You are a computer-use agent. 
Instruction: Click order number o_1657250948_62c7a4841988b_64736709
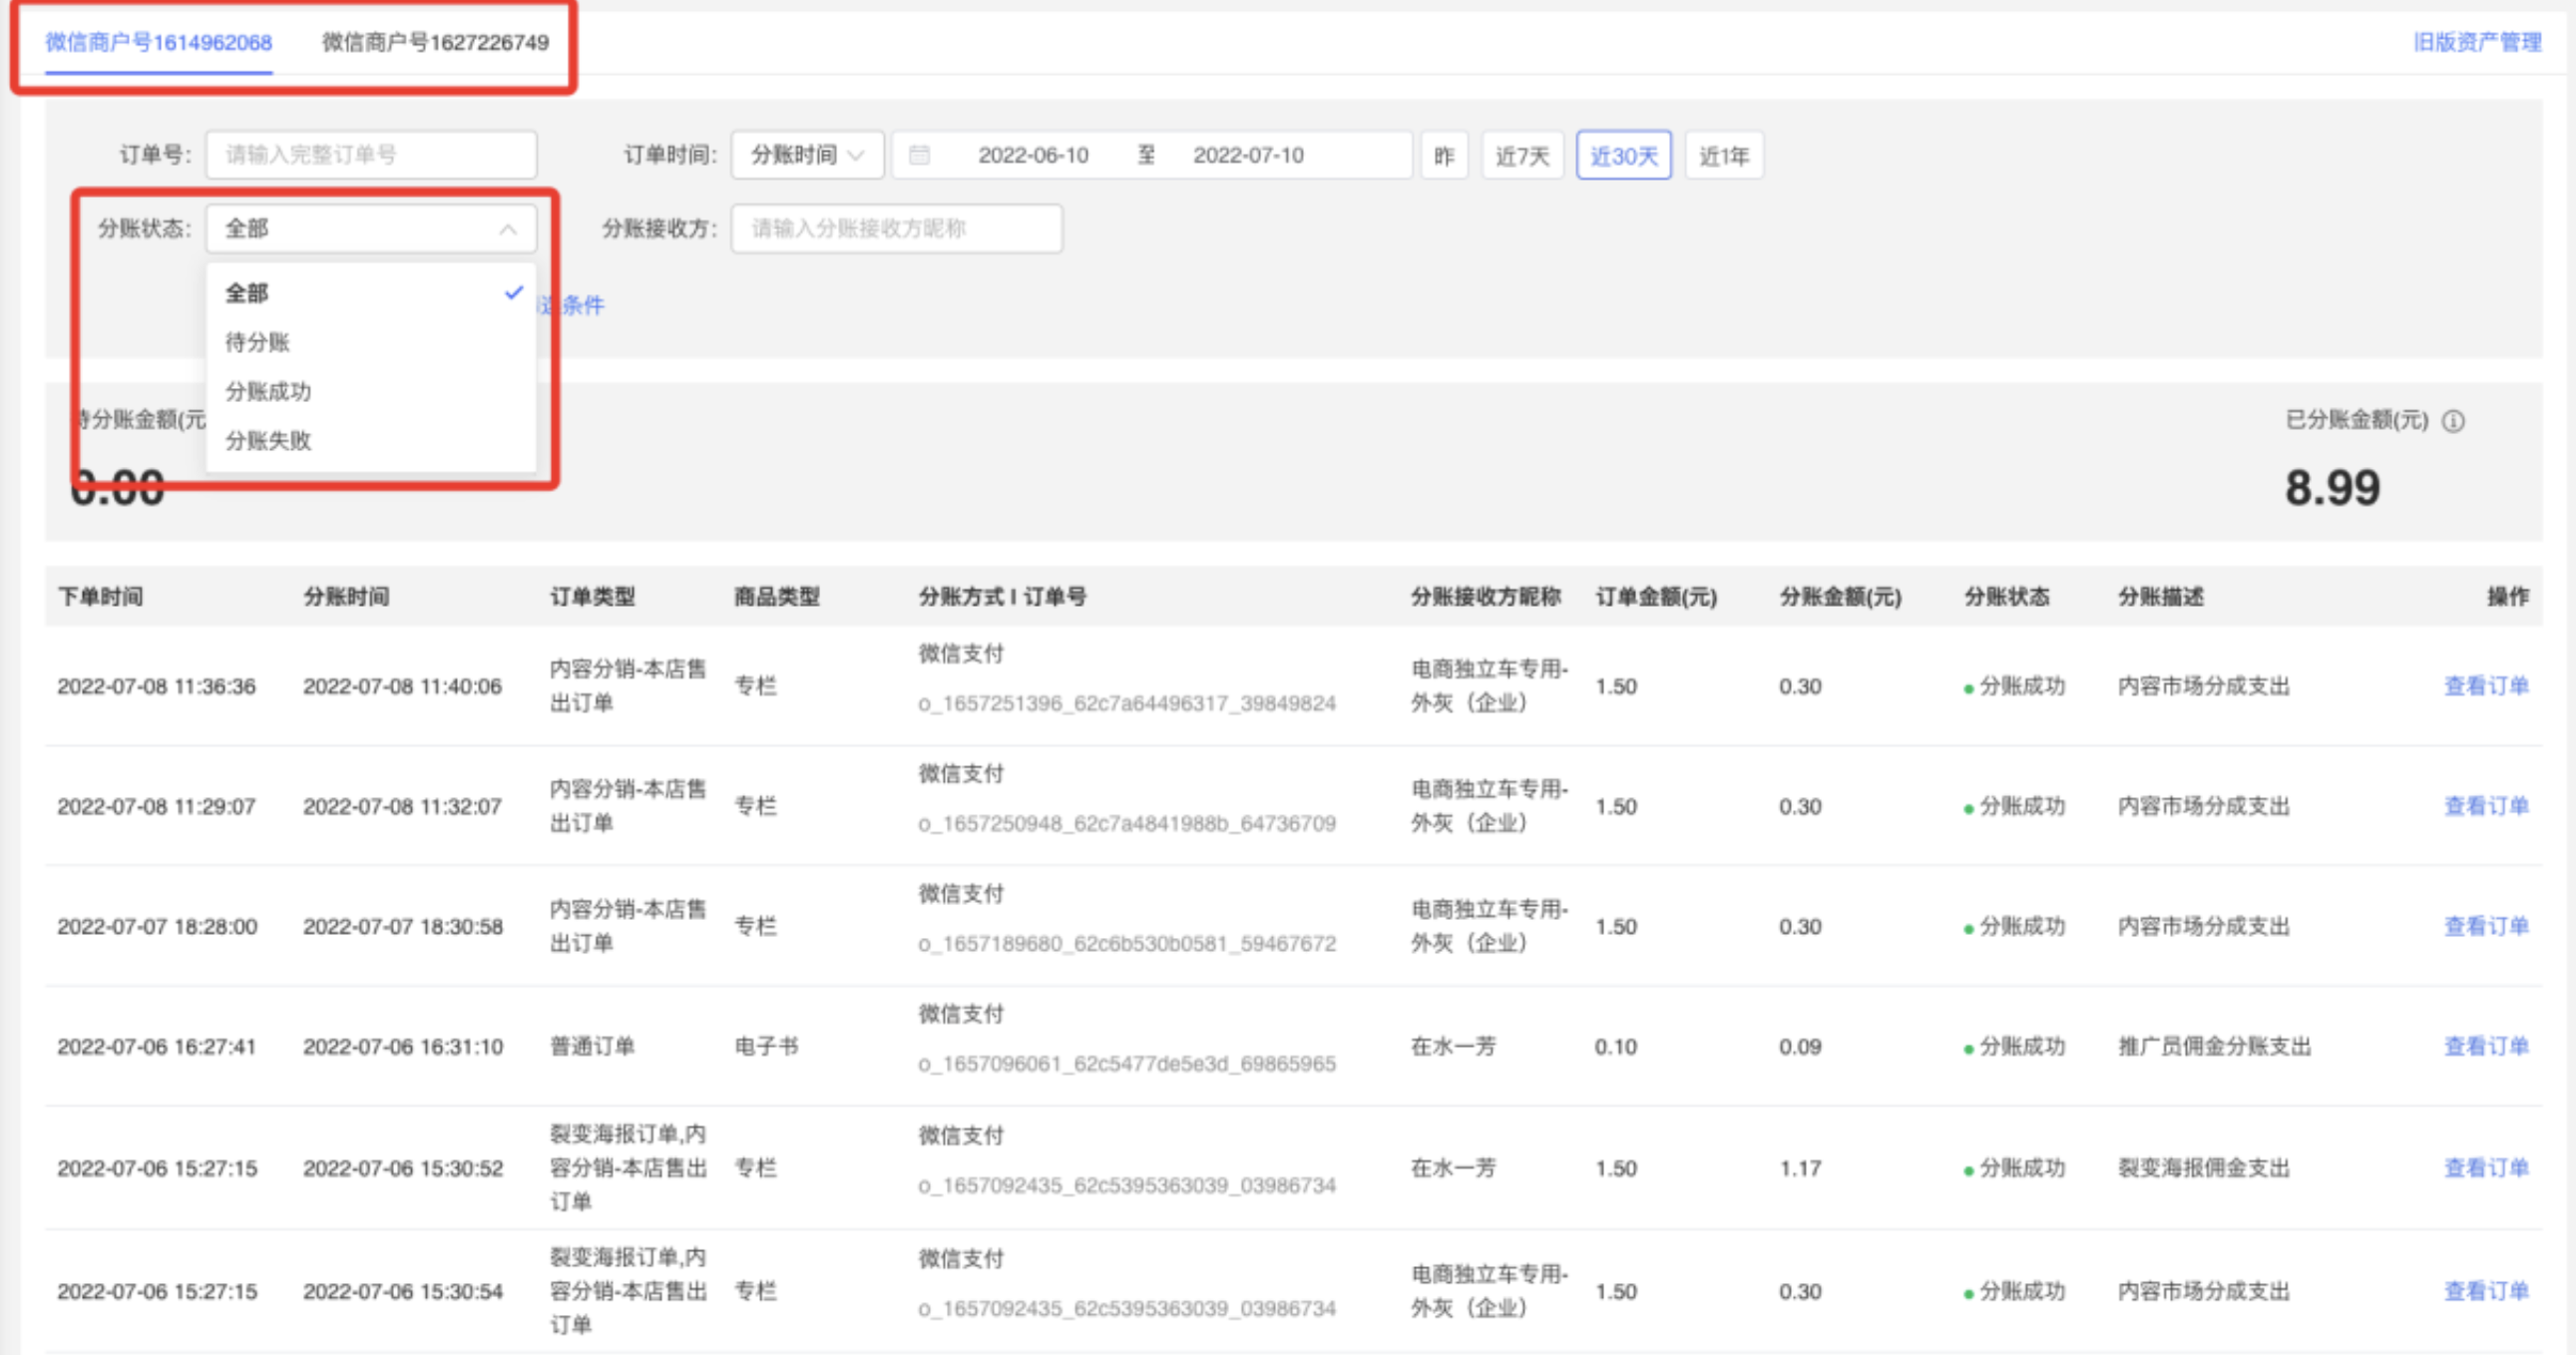[1127, 823]
